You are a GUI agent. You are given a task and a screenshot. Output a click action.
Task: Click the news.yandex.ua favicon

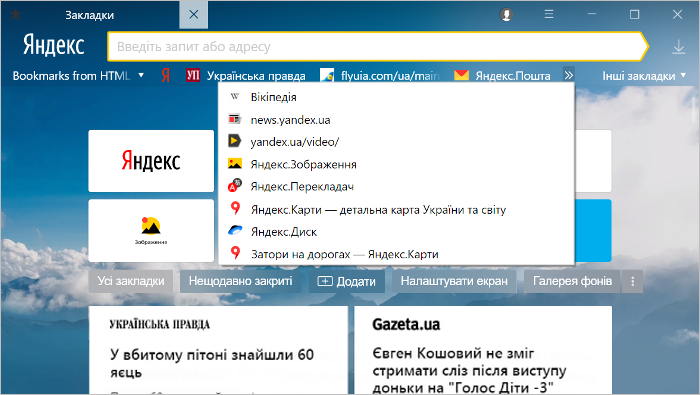pos(235,119)
